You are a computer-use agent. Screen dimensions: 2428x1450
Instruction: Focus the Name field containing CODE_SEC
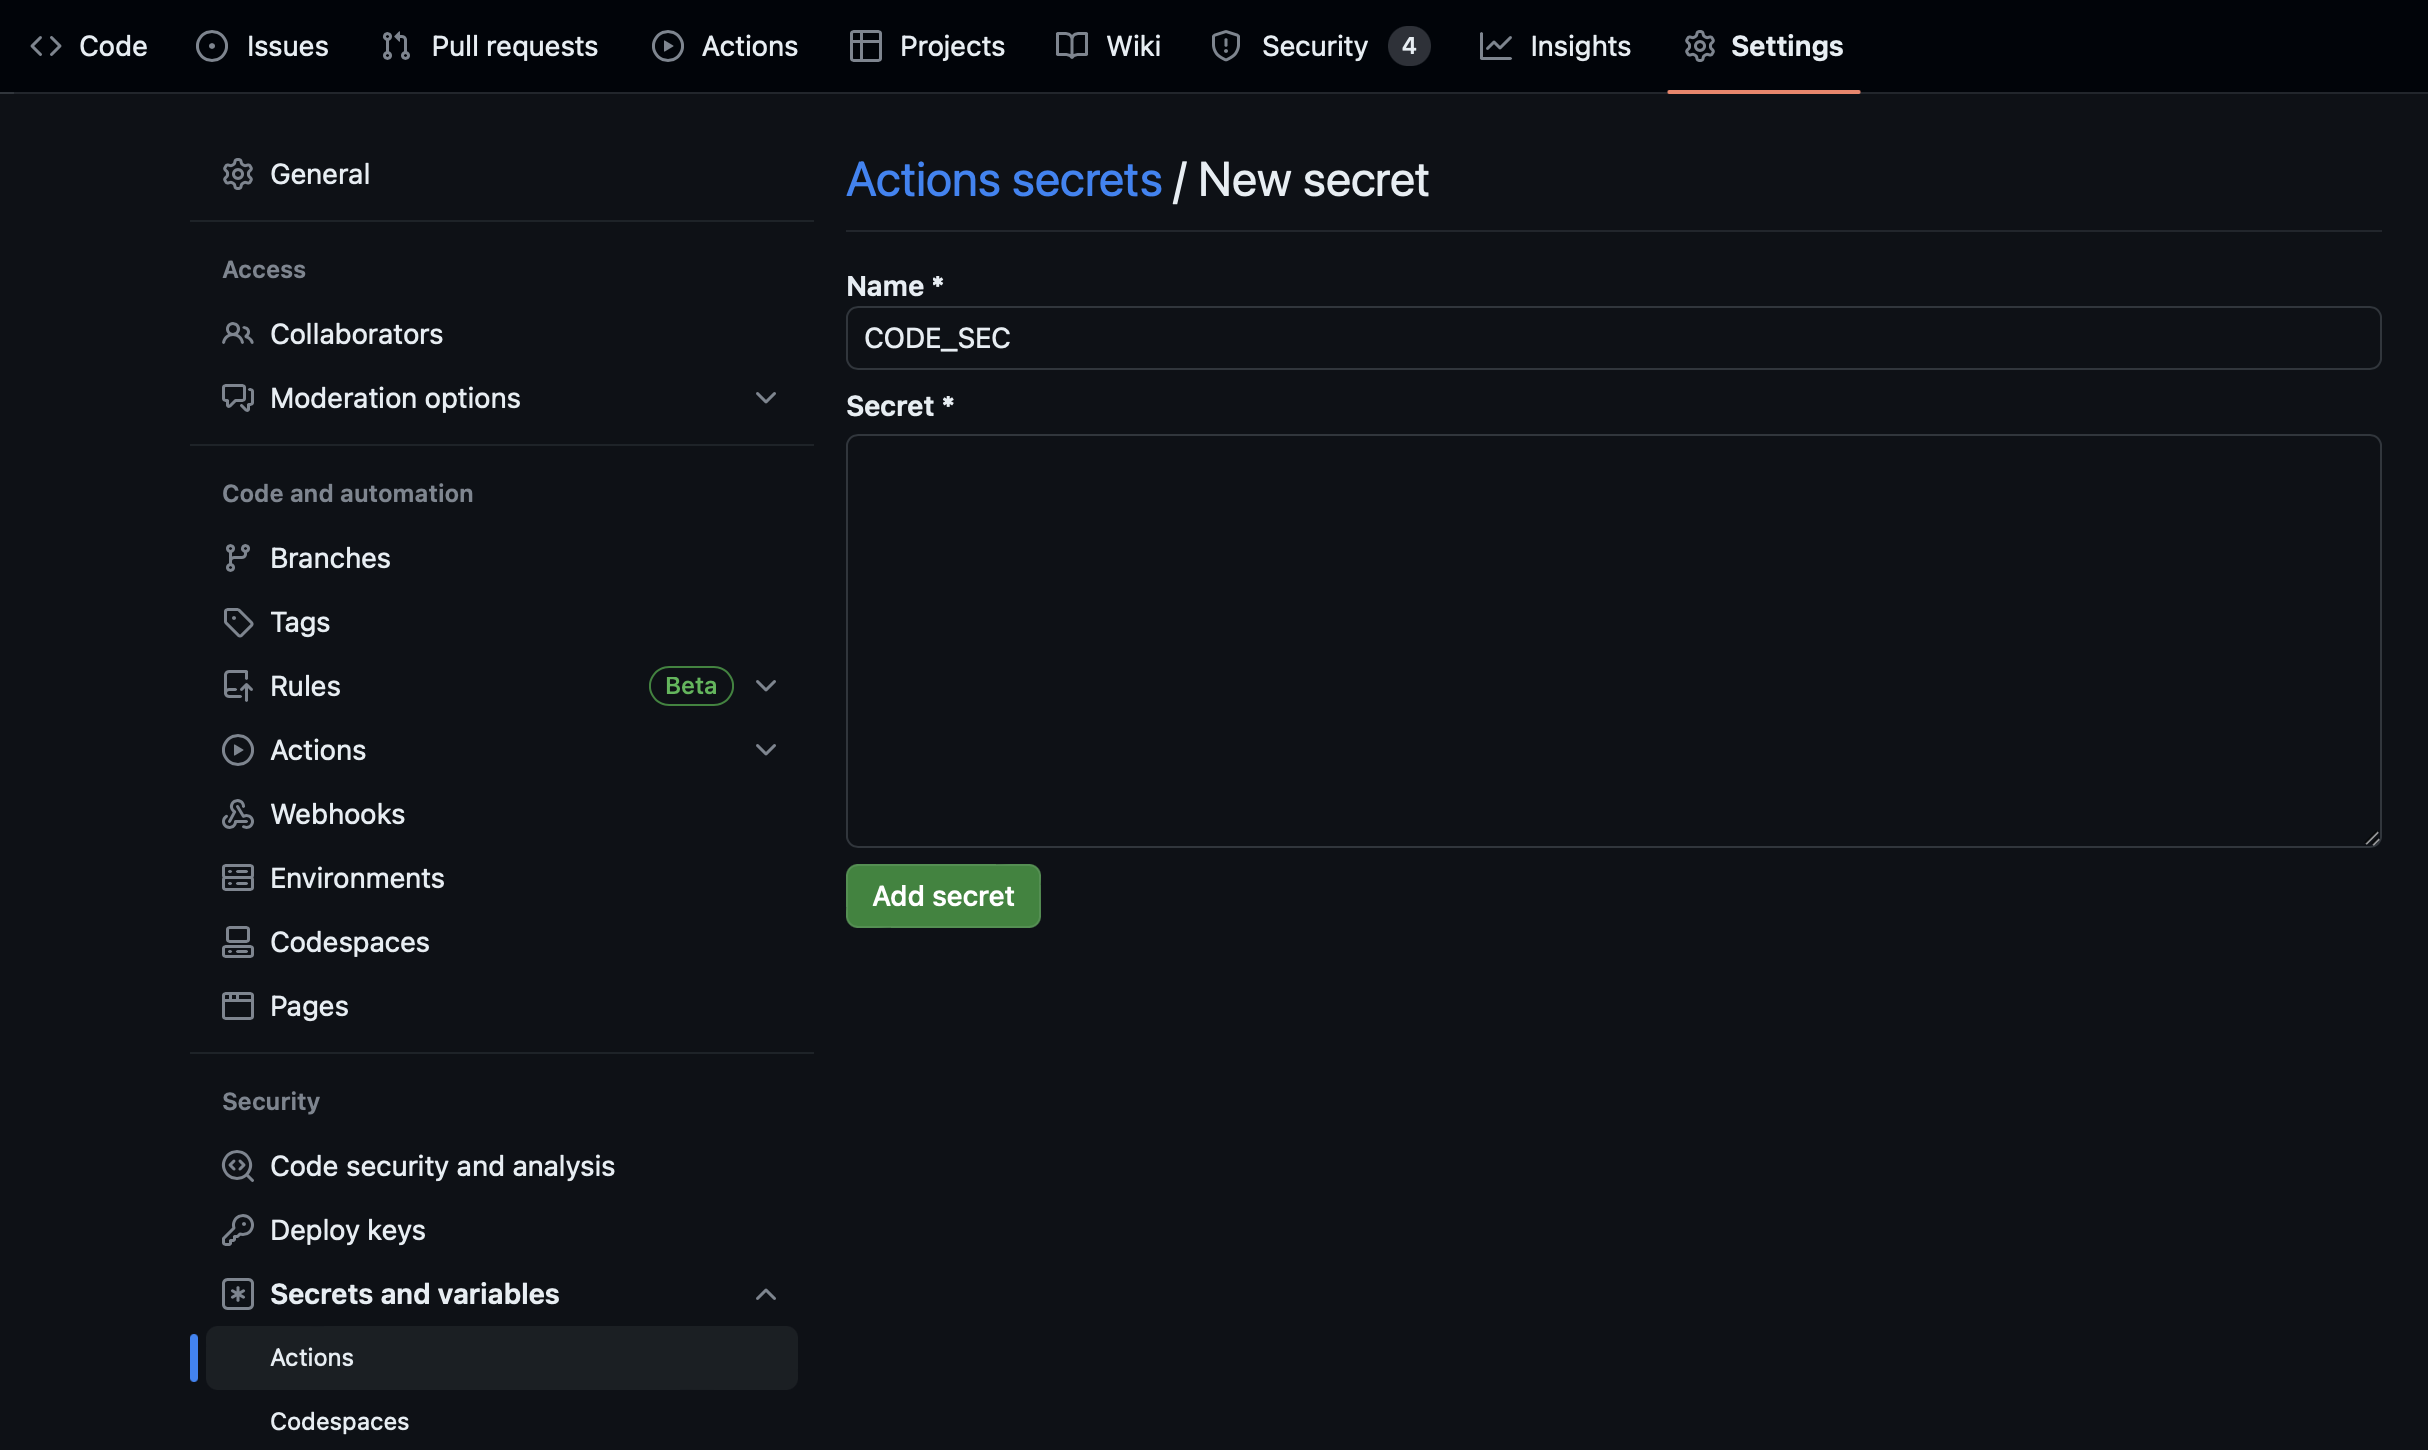[1612, 338]
